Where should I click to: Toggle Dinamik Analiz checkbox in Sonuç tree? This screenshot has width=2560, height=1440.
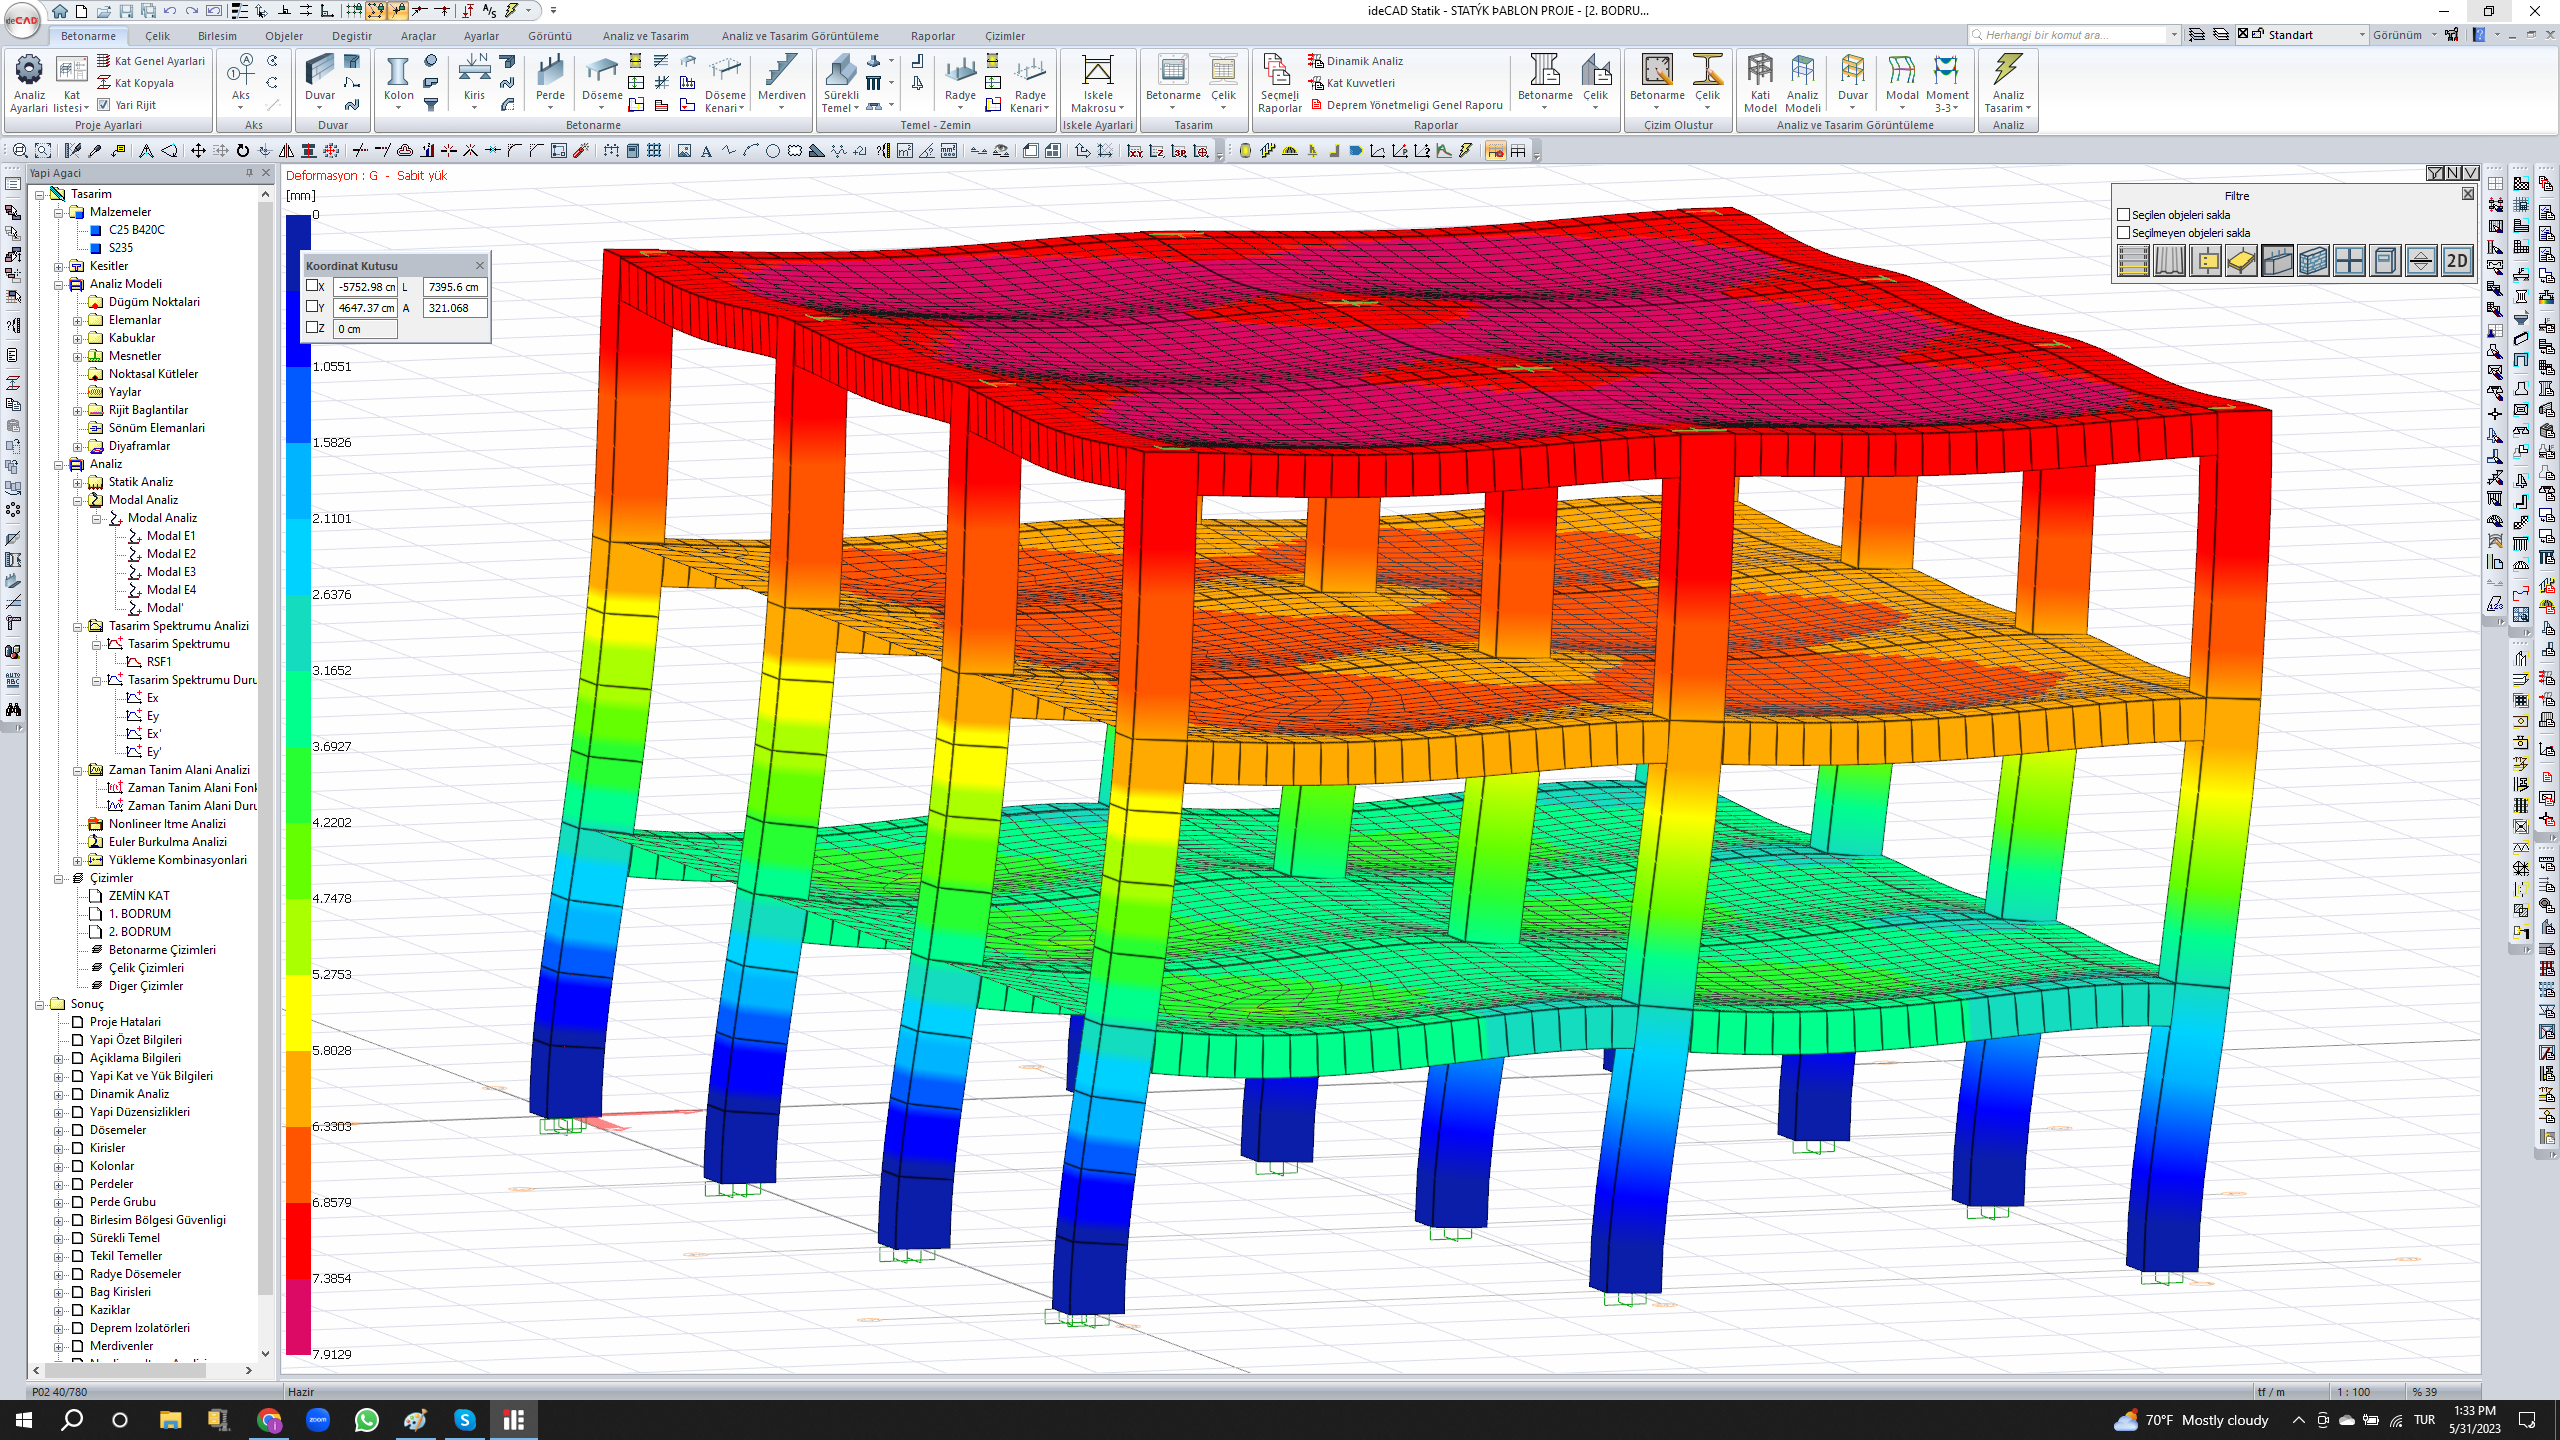click(77, 1094)
